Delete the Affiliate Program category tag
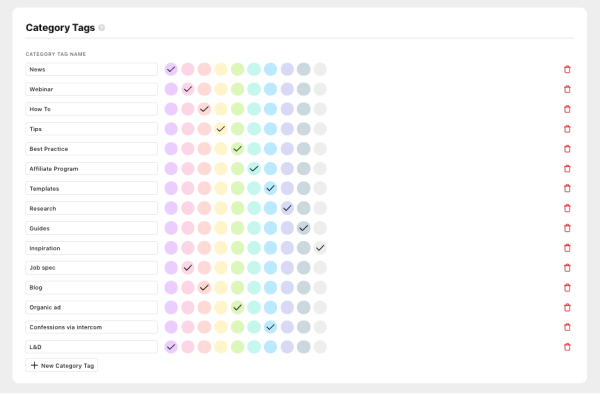The width and height of the screenshot is (600, 394). pyautogui.click(x=567, y=169)
